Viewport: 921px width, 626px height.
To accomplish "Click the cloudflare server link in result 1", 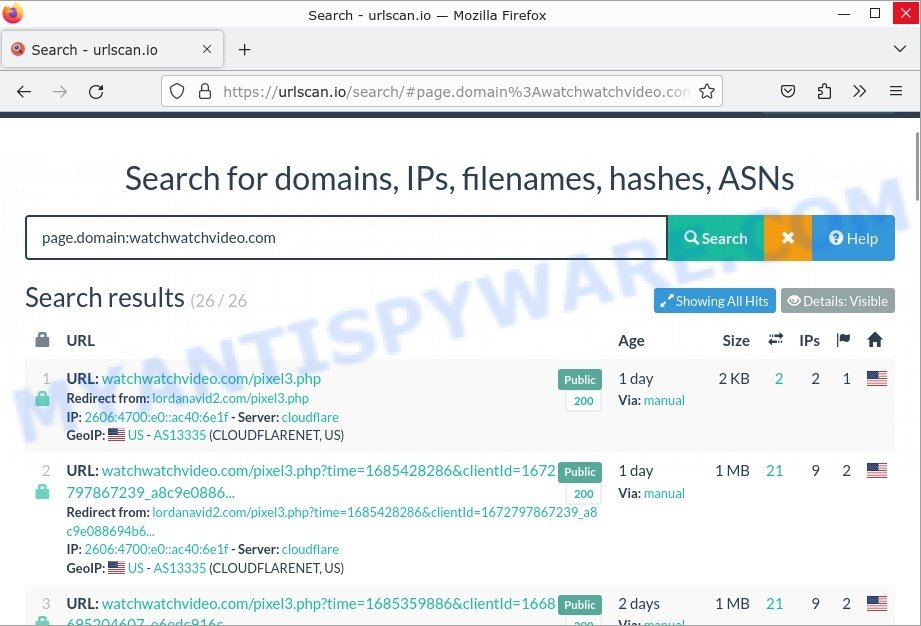I will 310,417.
